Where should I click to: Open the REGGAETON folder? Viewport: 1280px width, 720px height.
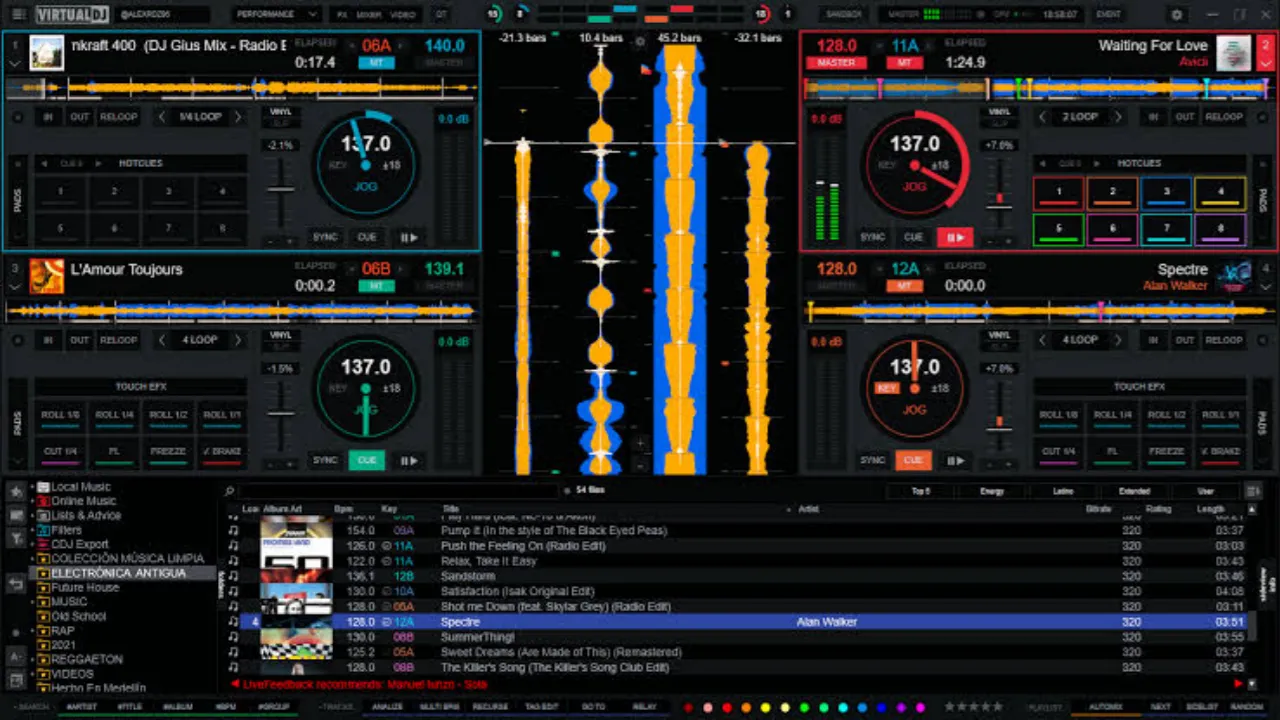coord(87,660)
